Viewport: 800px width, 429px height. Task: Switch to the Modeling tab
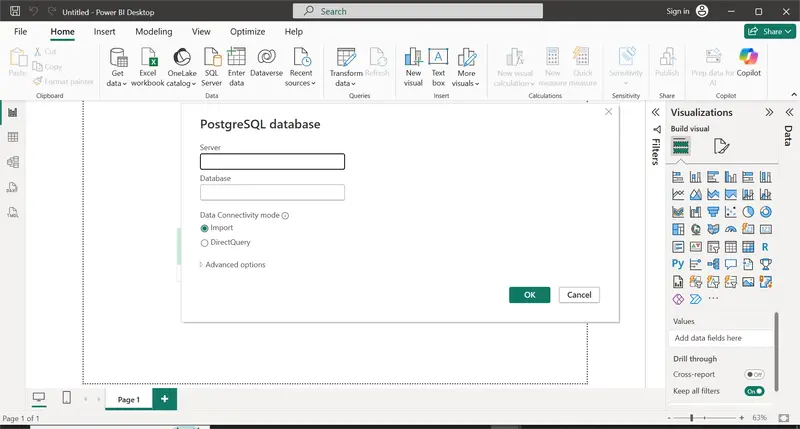click(154, 32)
